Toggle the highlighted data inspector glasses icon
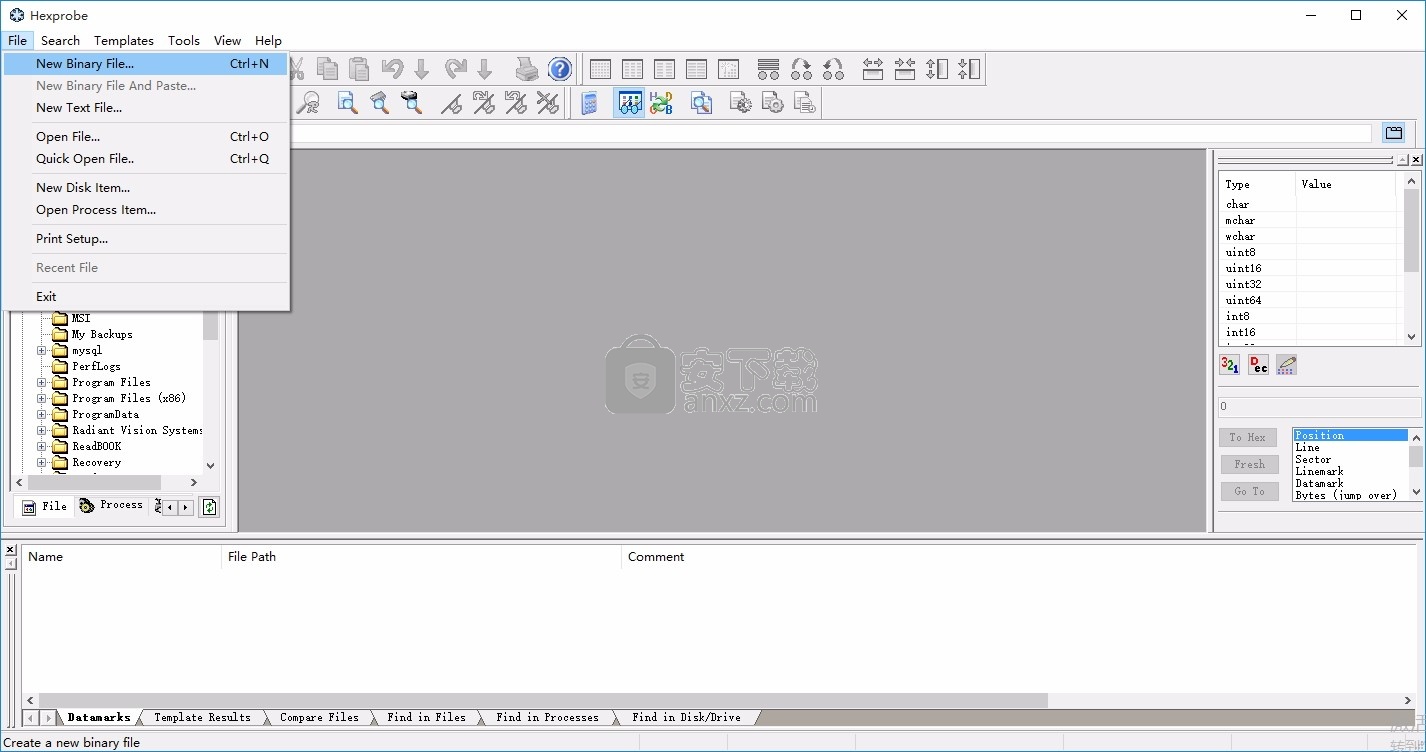 629,102
